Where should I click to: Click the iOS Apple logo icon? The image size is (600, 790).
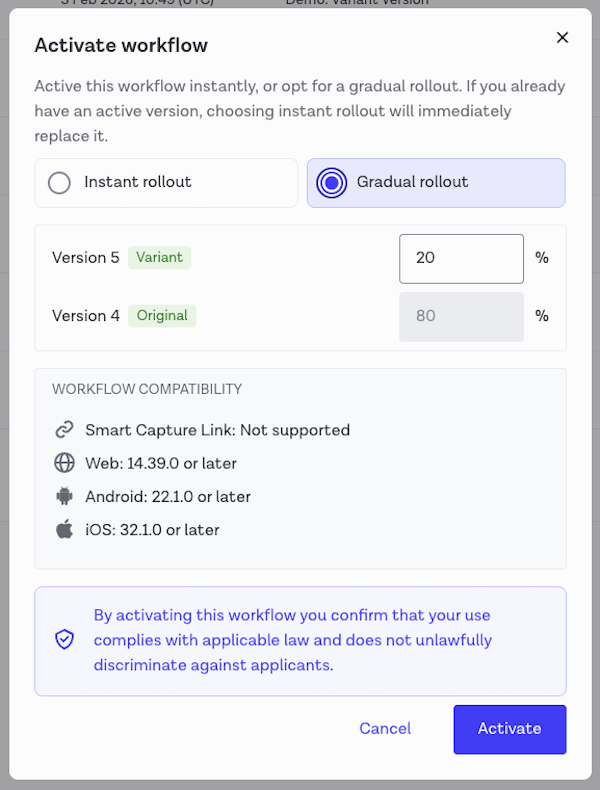click(x=65, y=529)
